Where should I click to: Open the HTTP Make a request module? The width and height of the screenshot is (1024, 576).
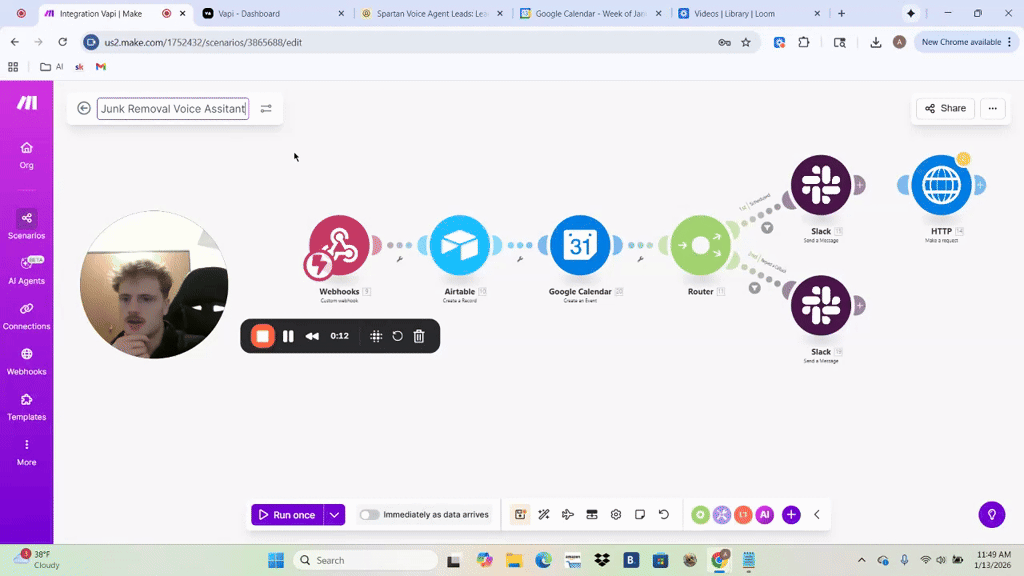click(x=941, y=185)
